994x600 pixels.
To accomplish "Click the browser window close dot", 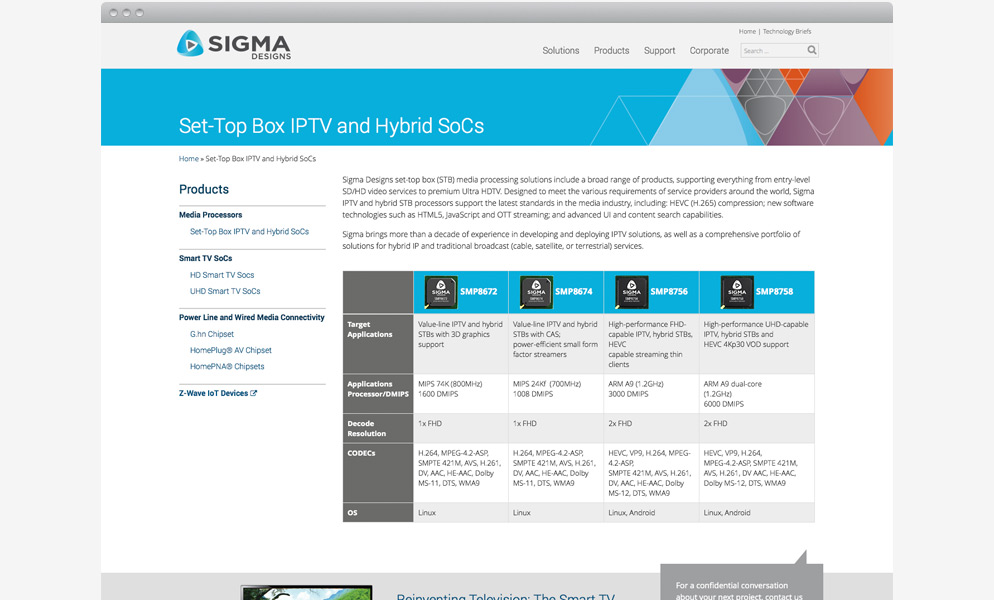I will [x=113, y=13].
